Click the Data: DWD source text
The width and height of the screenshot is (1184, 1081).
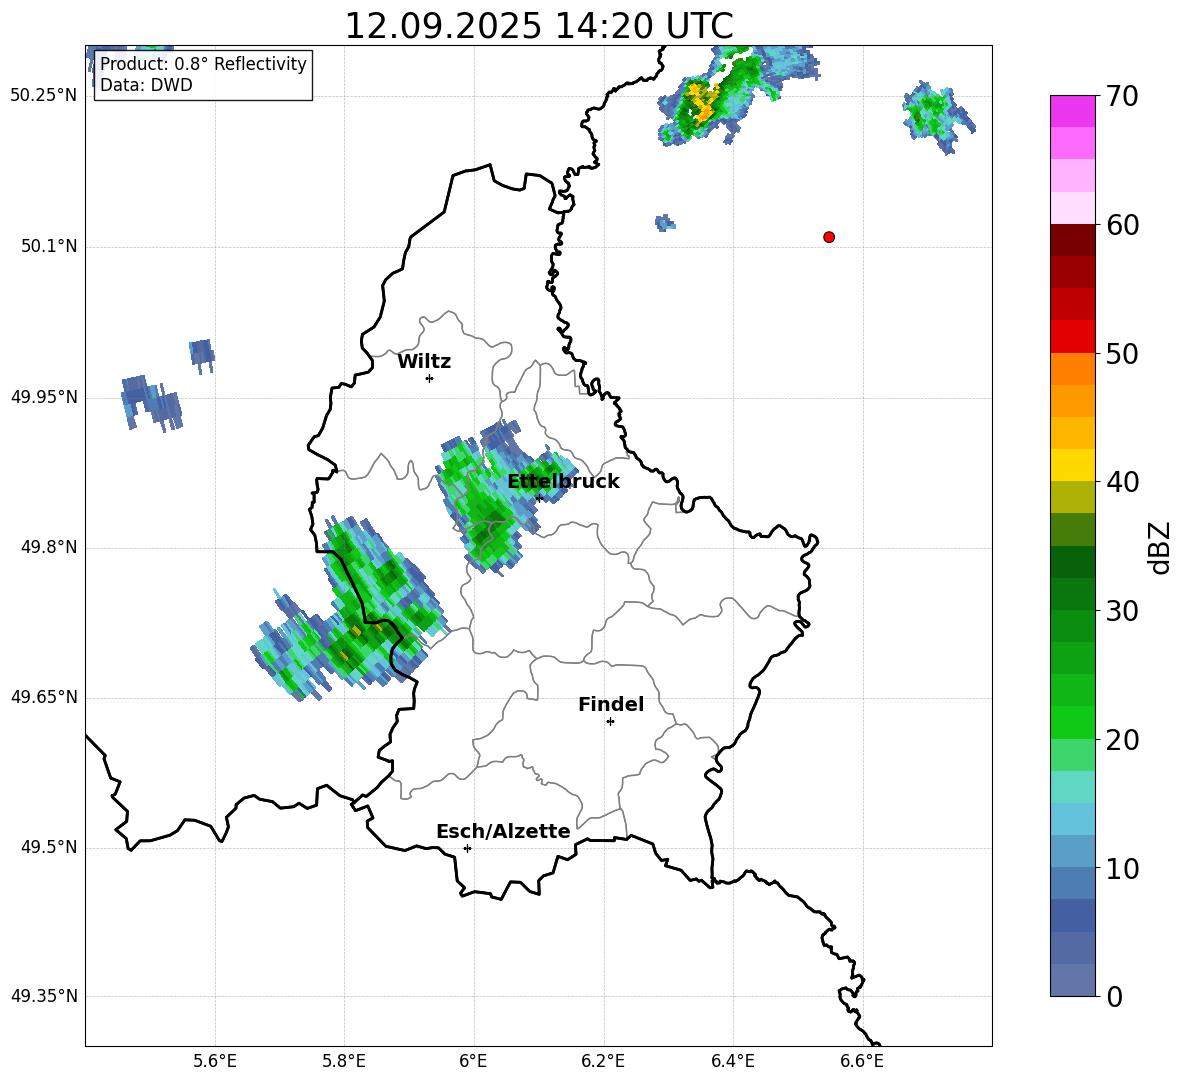[x=146, y=86]
